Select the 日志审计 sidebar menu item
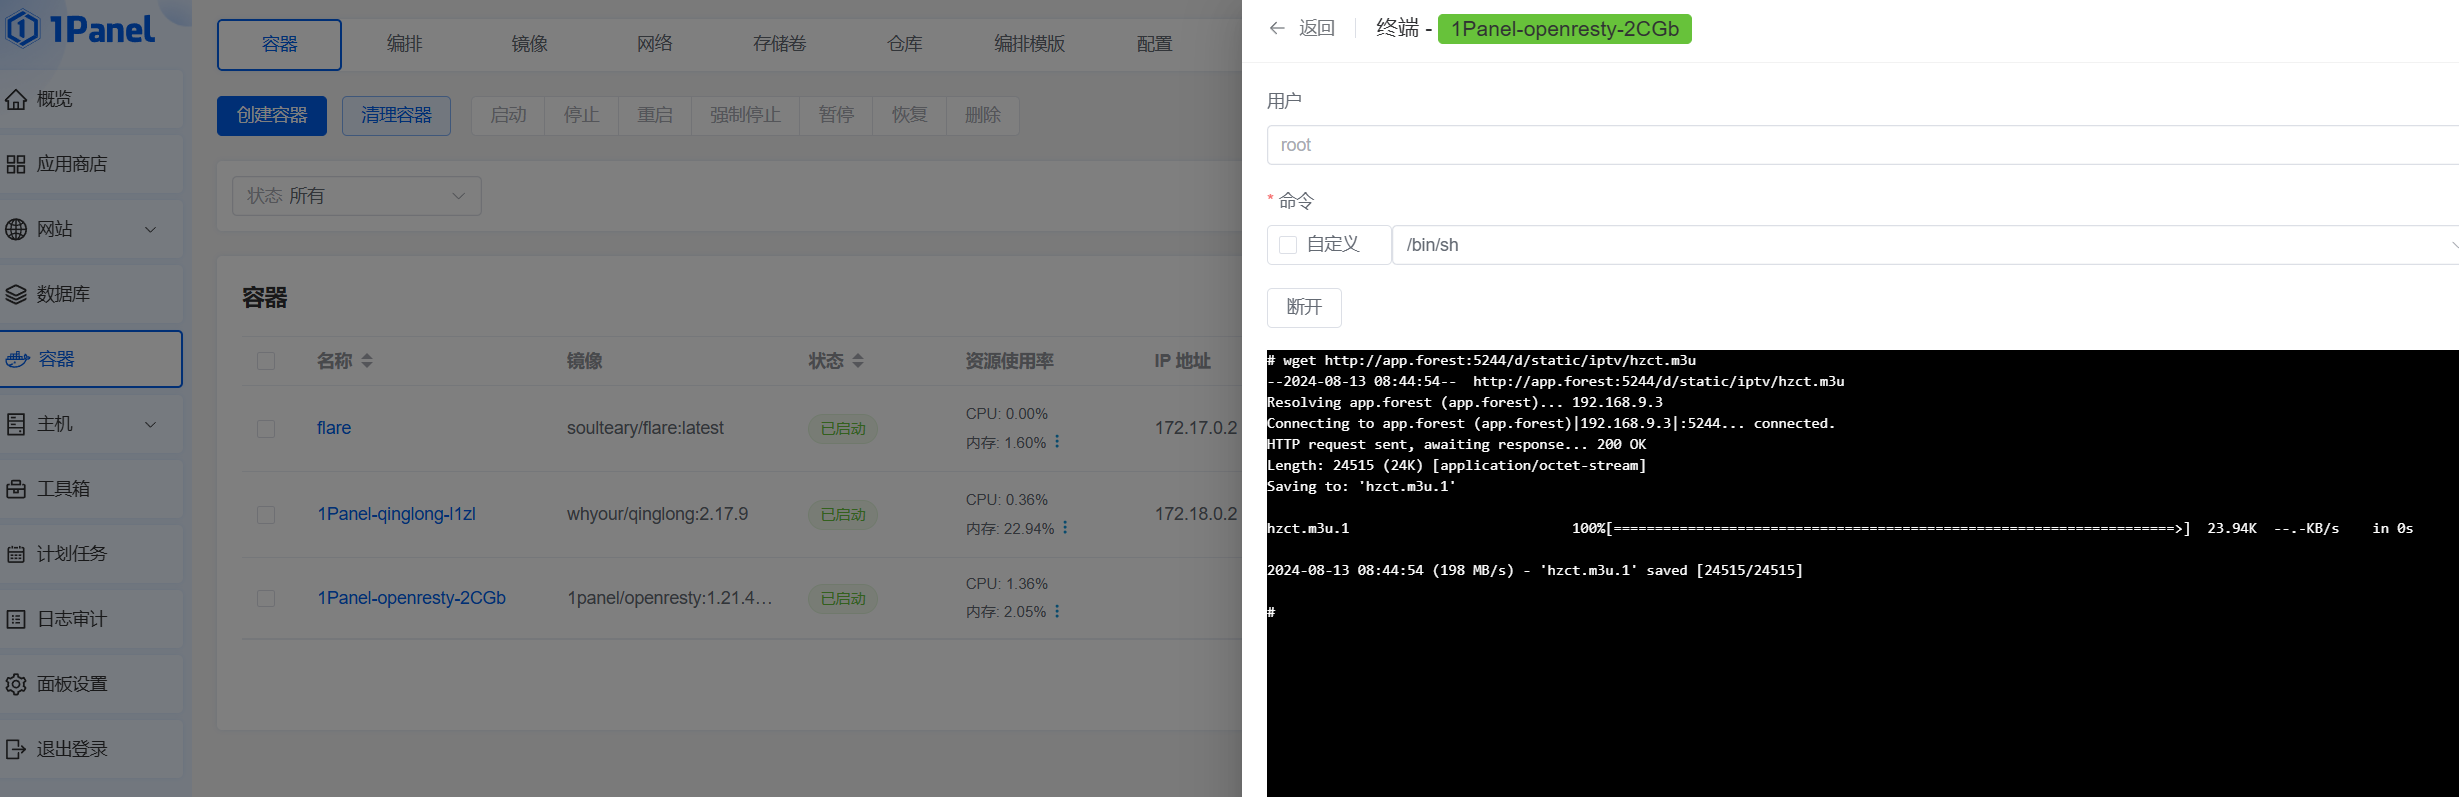The image size is (2459, 797). (91, 619)
